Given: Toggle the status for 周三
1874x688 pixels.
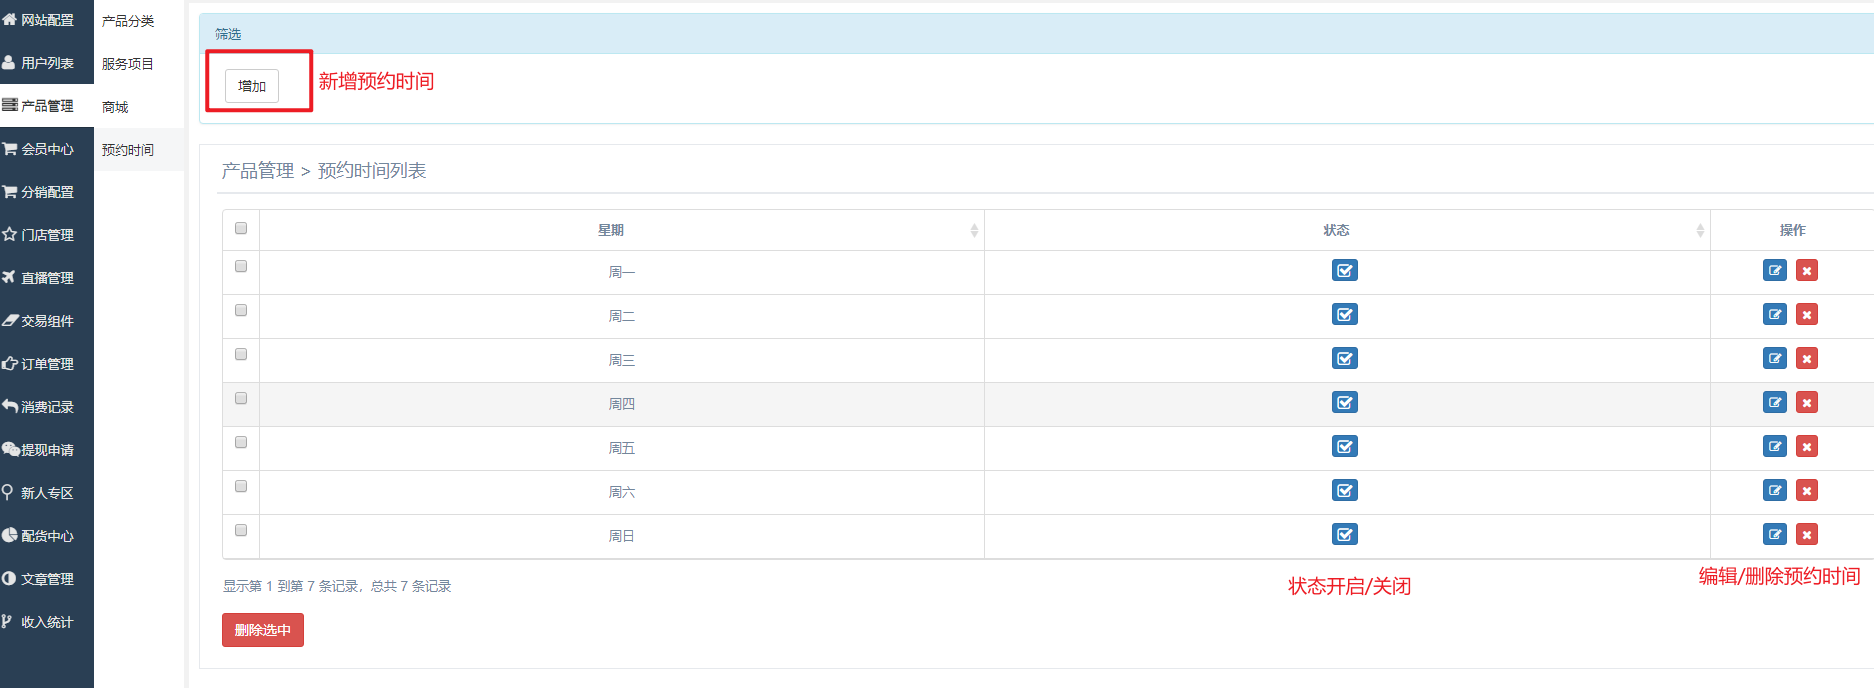Looking at the screenshot, I should [1344, 358].
